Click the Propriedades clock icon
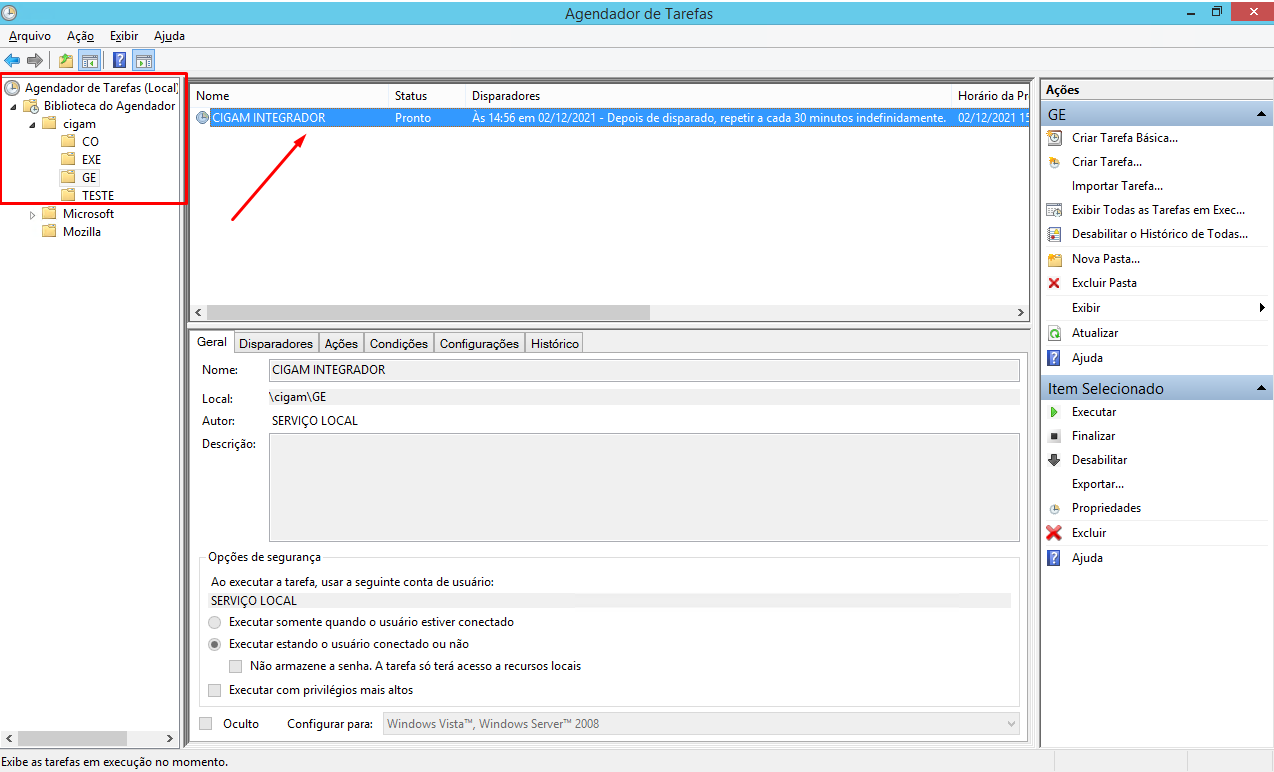This screenshot has height=772, width=1274. [x=1054, y=508]
